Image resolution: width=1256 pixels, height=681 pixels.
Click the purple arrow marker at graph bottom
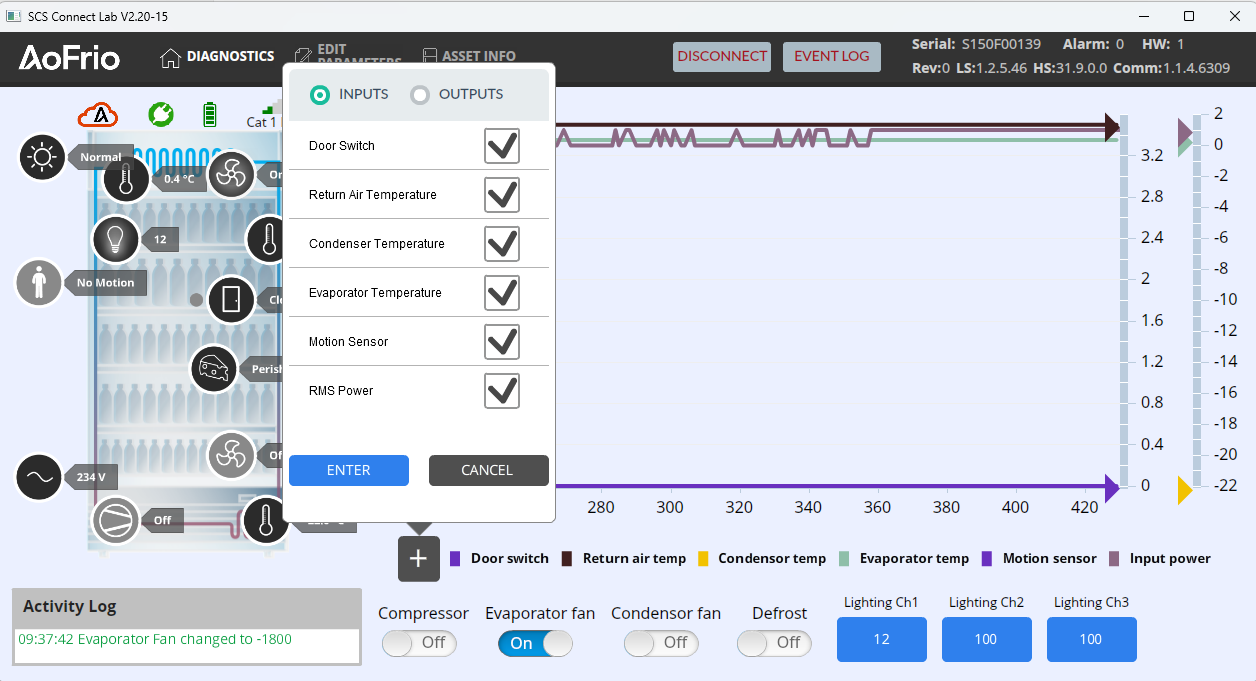tap(1112, 487)
